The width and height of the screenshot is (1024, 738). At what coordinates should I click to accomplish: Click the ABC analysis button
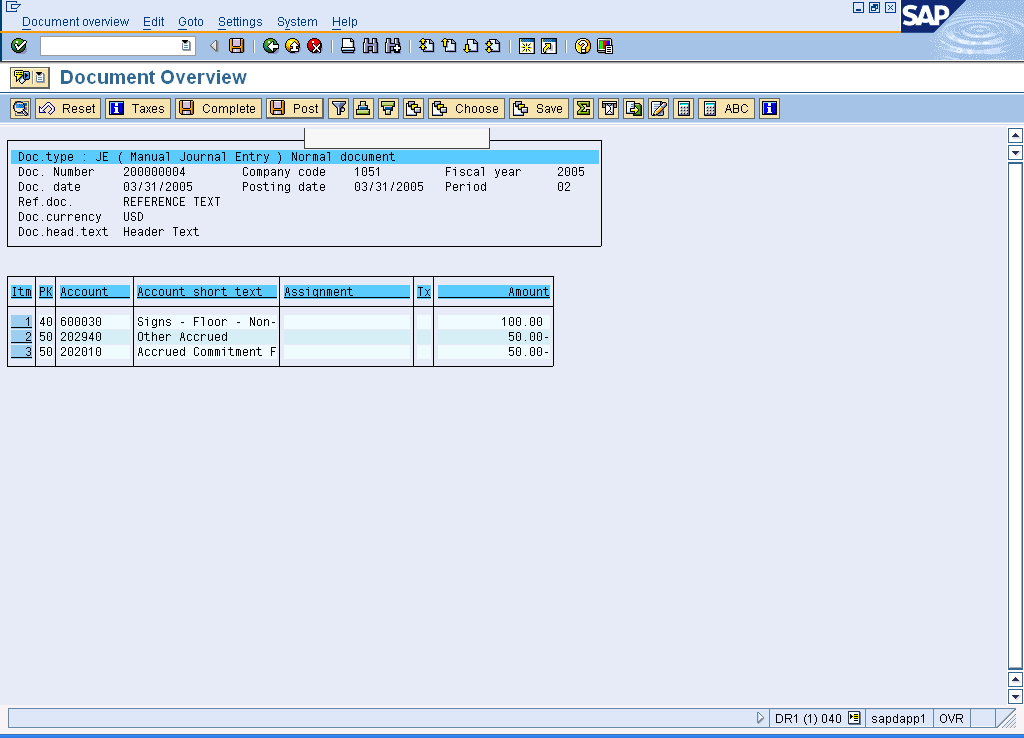tap(727, 108)
